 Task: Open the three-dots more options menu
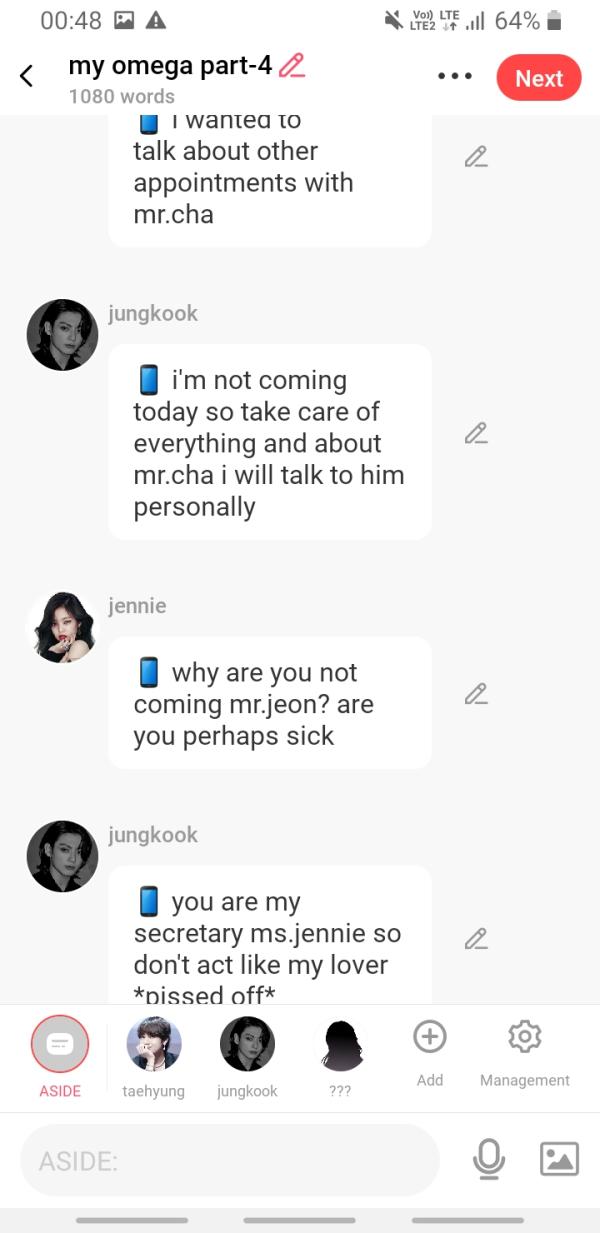point(455,76)
